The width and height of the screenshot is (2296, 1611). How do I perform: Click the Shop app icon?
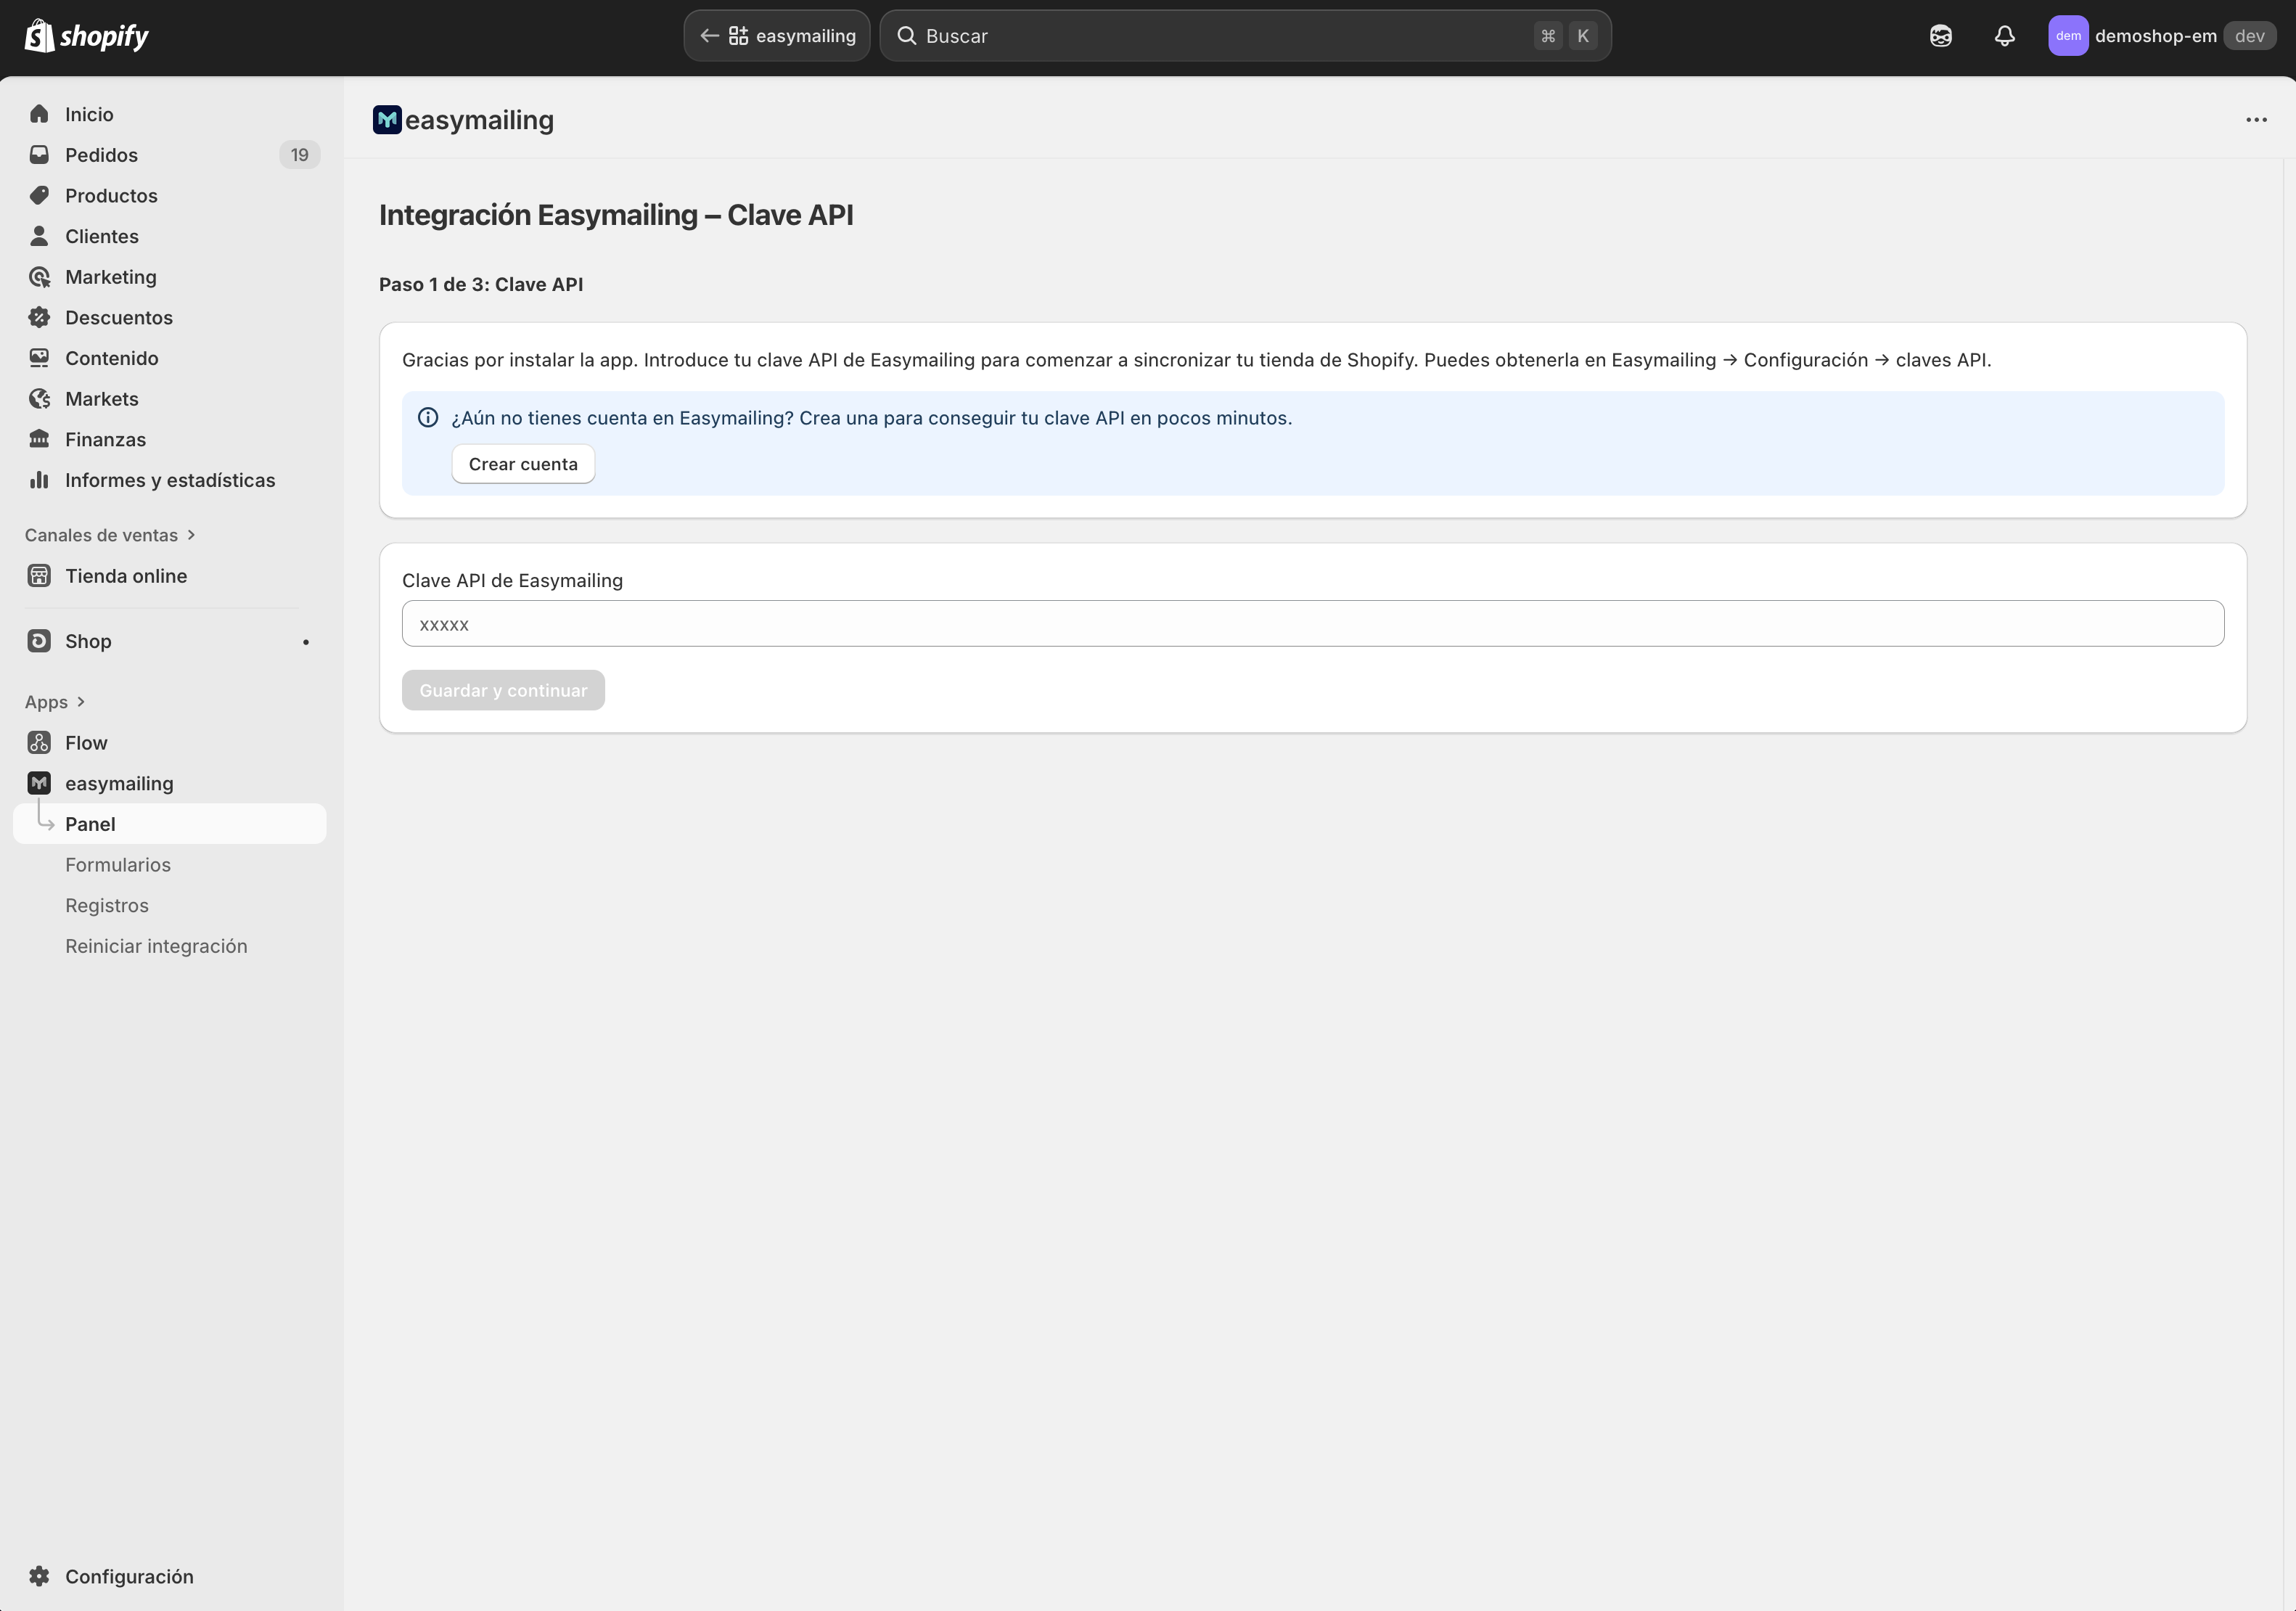39,641
